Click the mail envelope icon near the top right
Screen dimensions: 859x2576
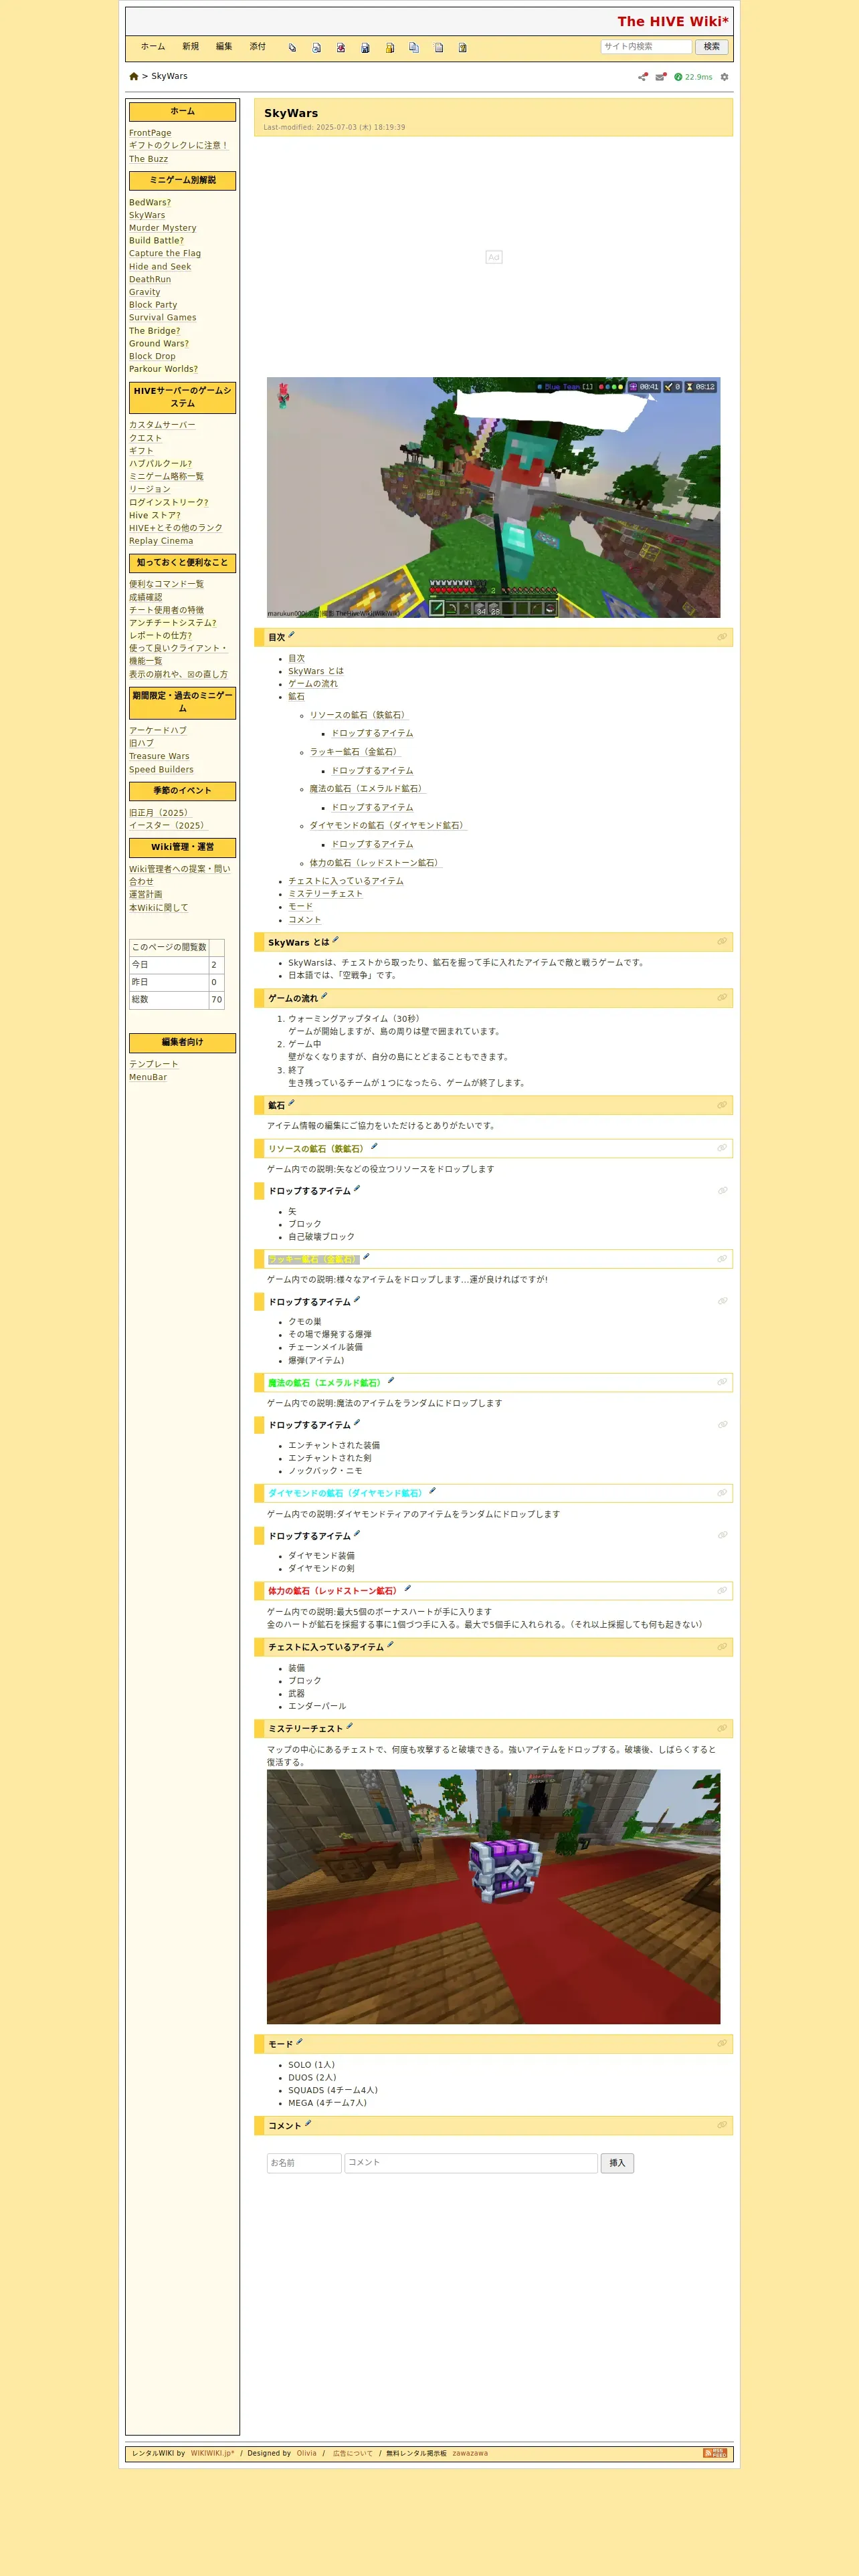click(661, 77)
